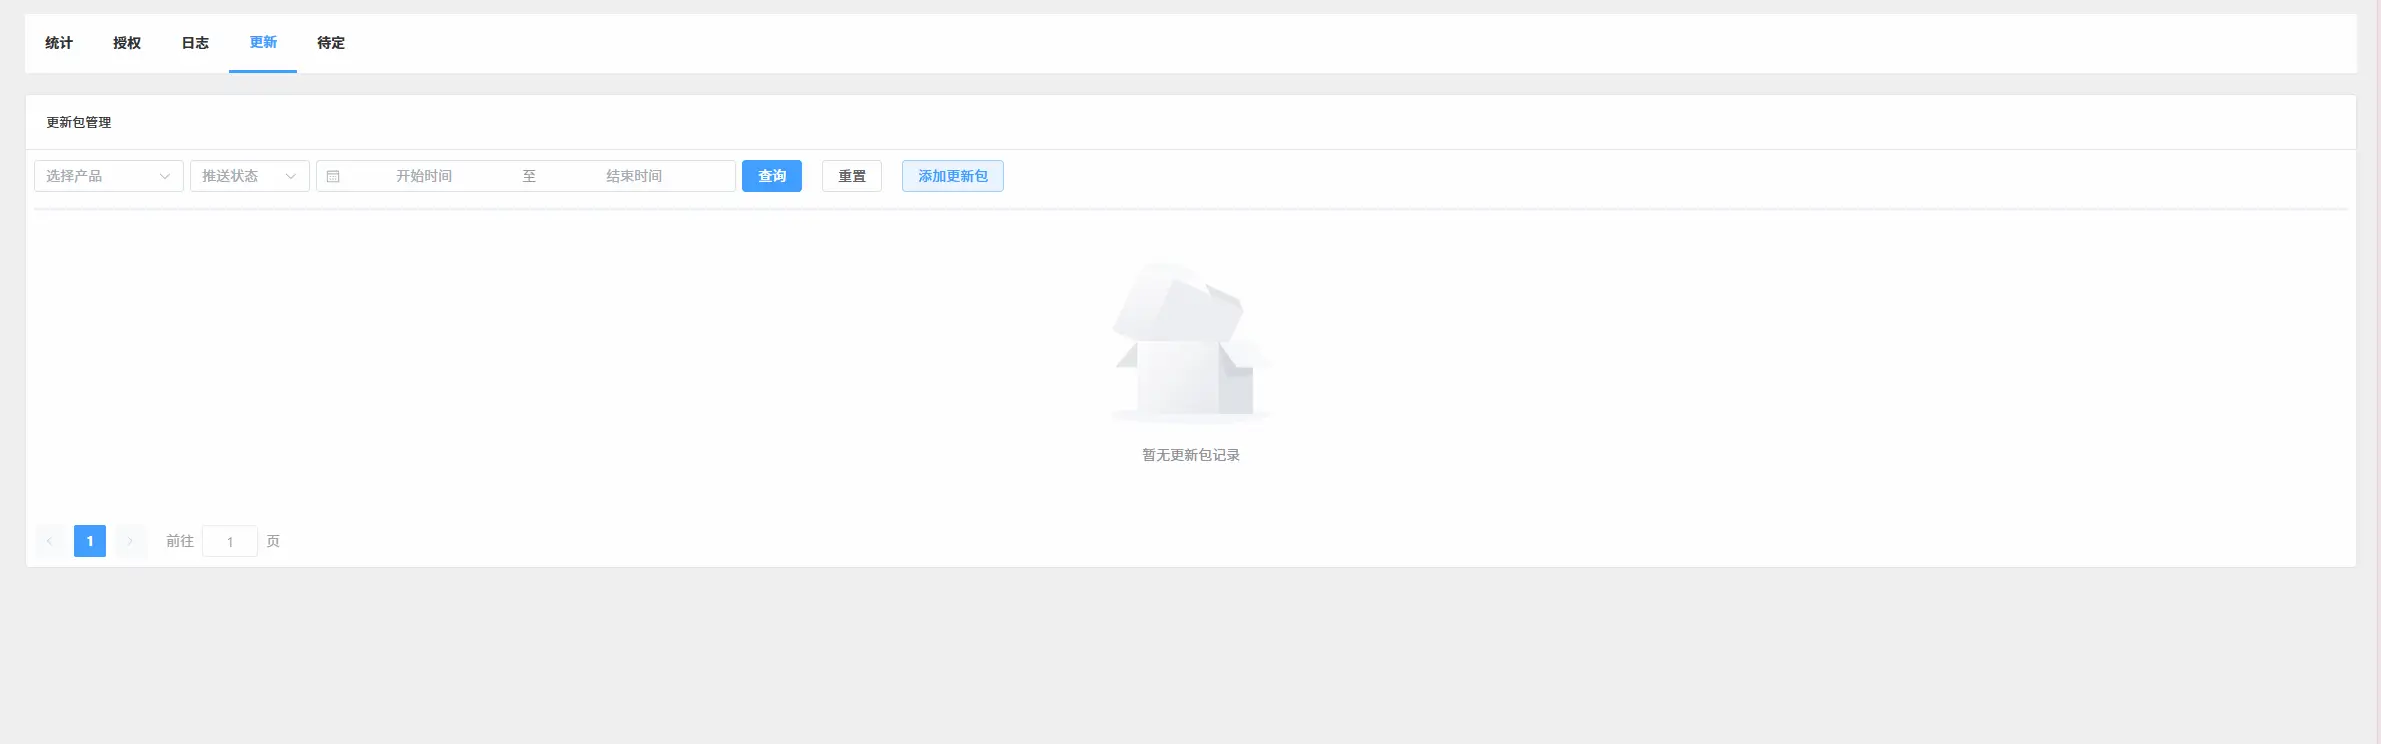Go to the 日志 tab

click(x=195, y=43)
